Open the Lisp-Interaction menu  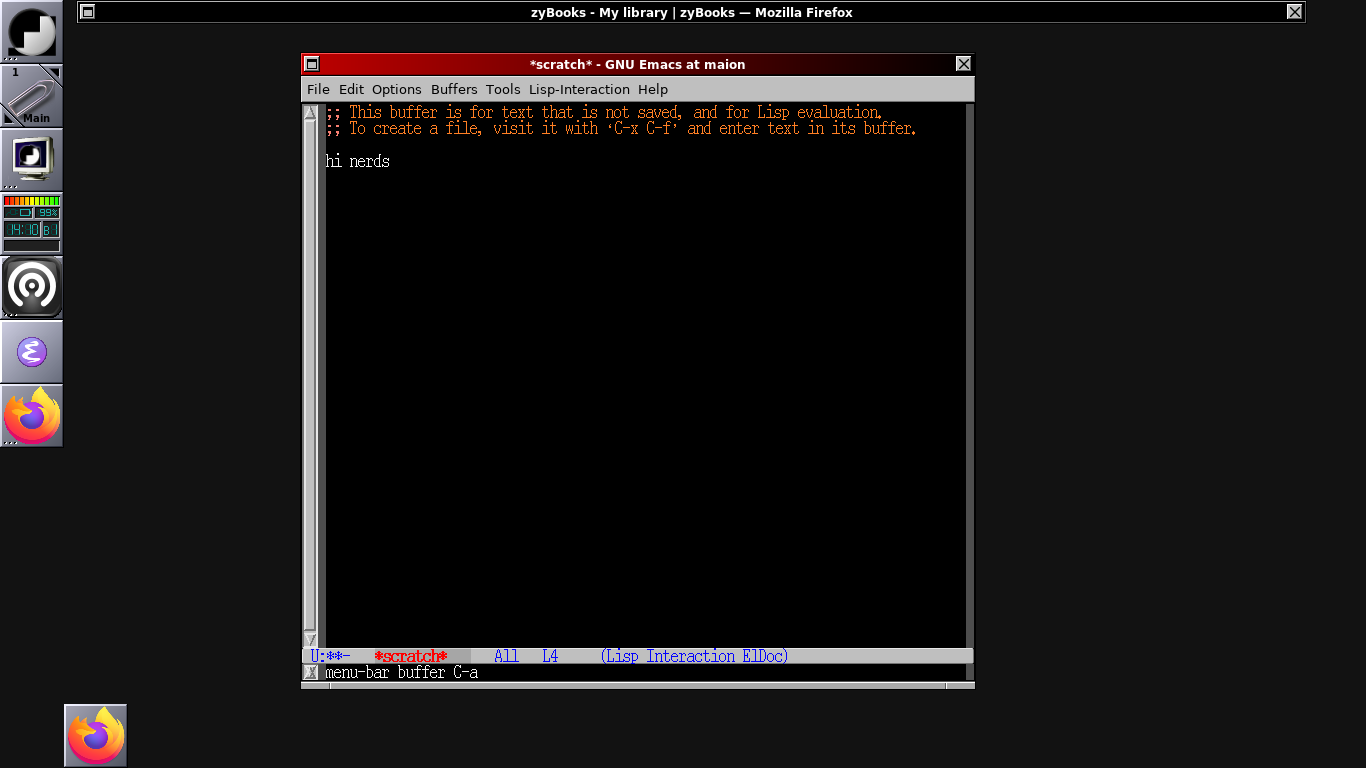point(579,89)
